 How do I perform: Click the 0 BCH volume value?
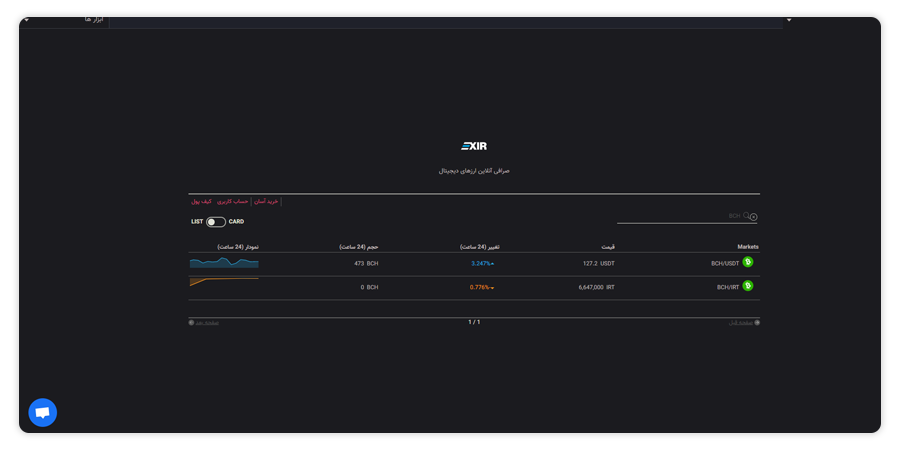pyautogui.click(x=369, y=287)
